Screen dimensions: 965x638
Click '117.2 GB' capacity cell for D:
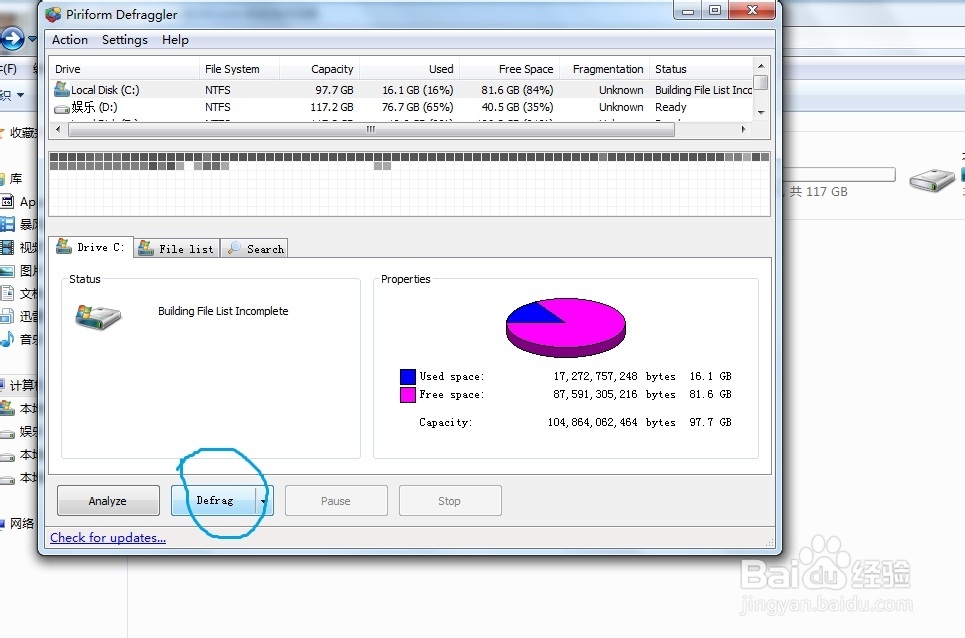tap(332, 107)
